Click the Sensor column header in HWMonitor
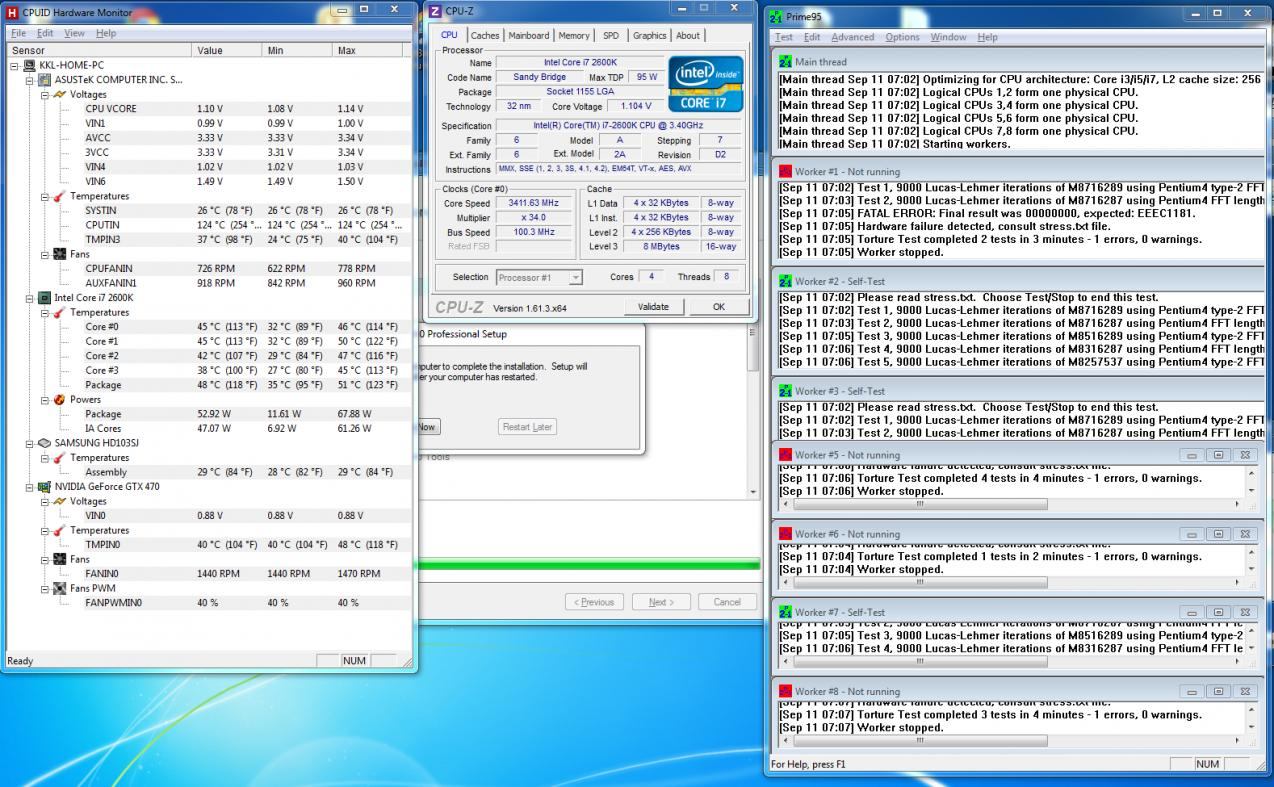 point(100,50)
